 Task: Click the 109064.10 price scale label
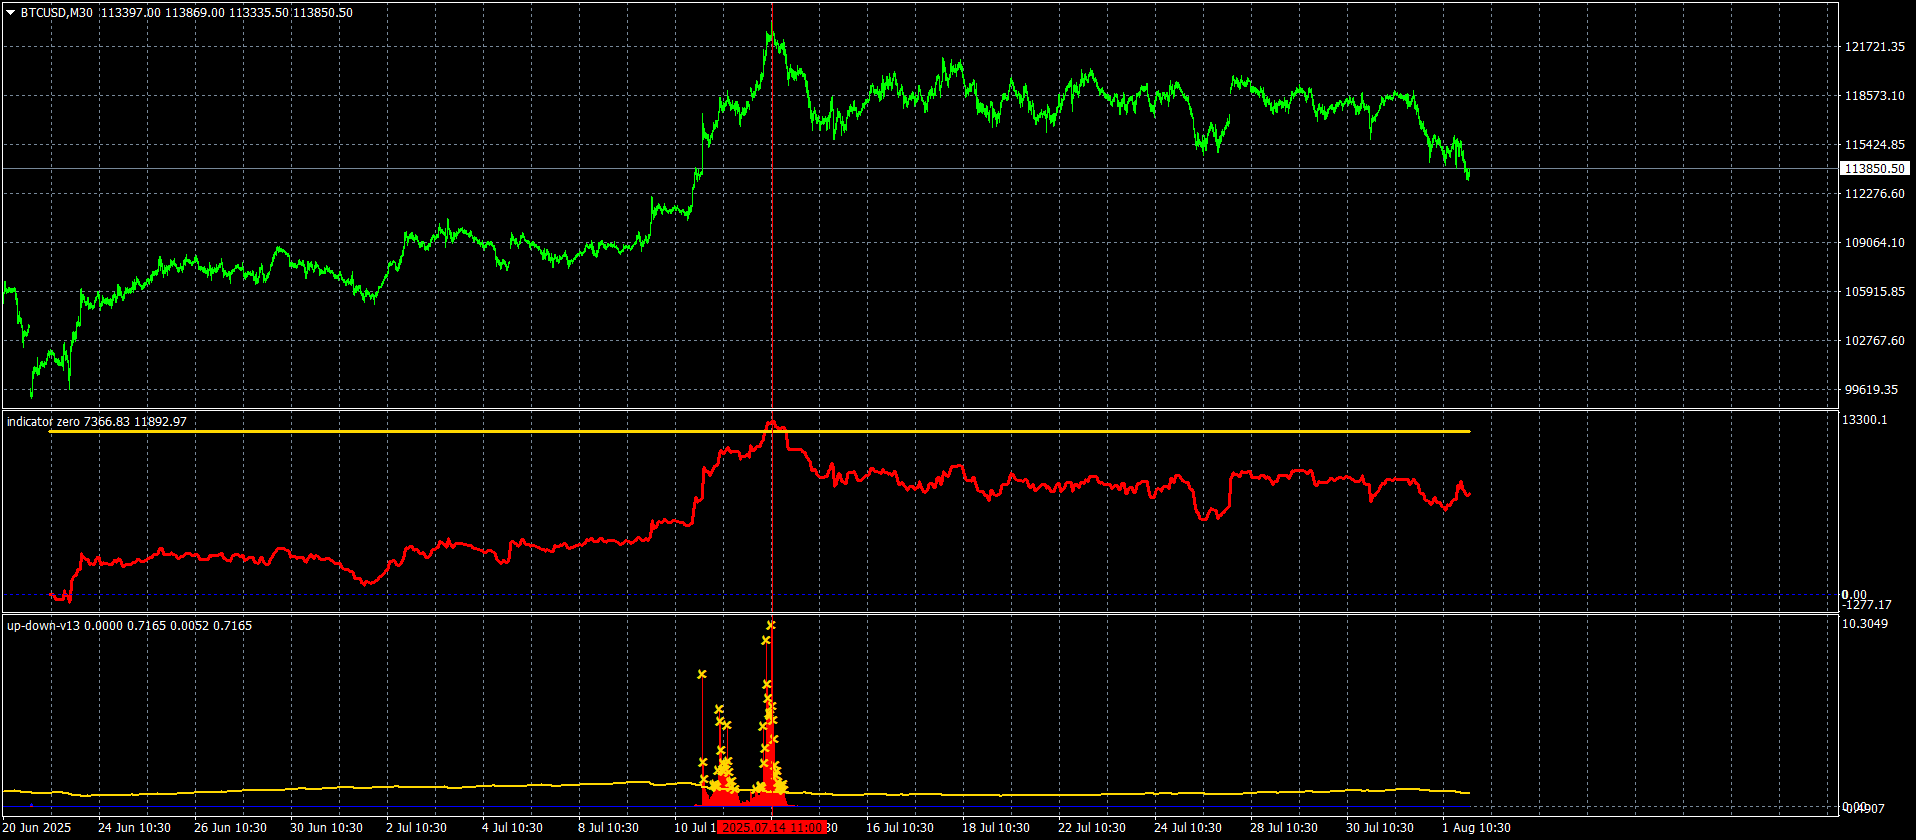pyautogui.click(x=1874, y=243)
